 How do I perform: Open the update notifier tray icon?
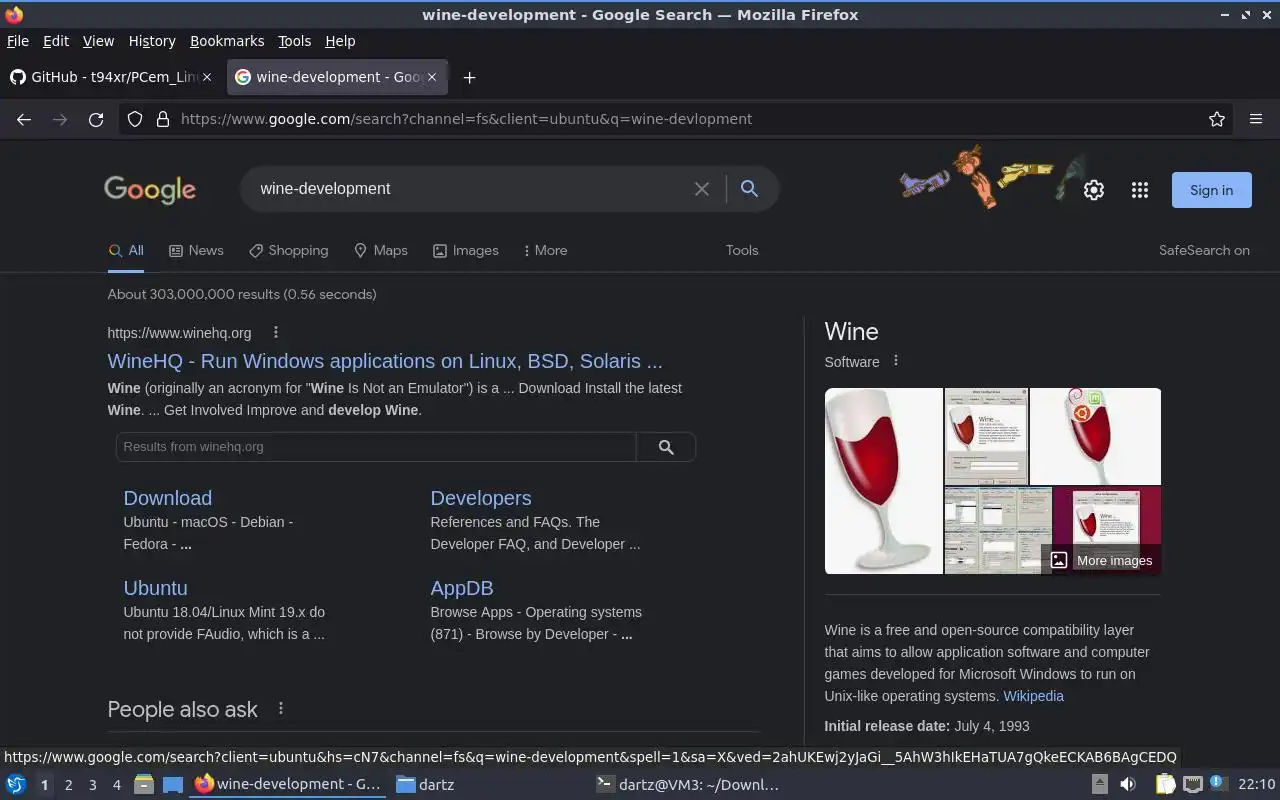pyautogui.click(x=1217, y=783)
